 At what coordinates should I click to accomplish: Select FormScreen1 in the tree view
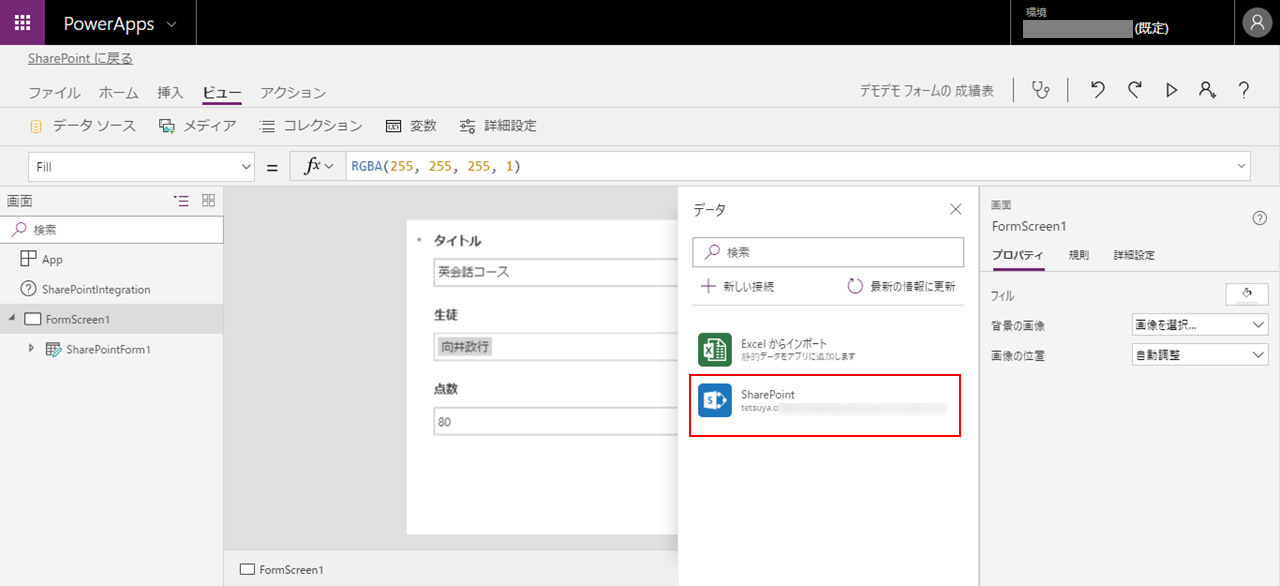(x=77, y=319)
